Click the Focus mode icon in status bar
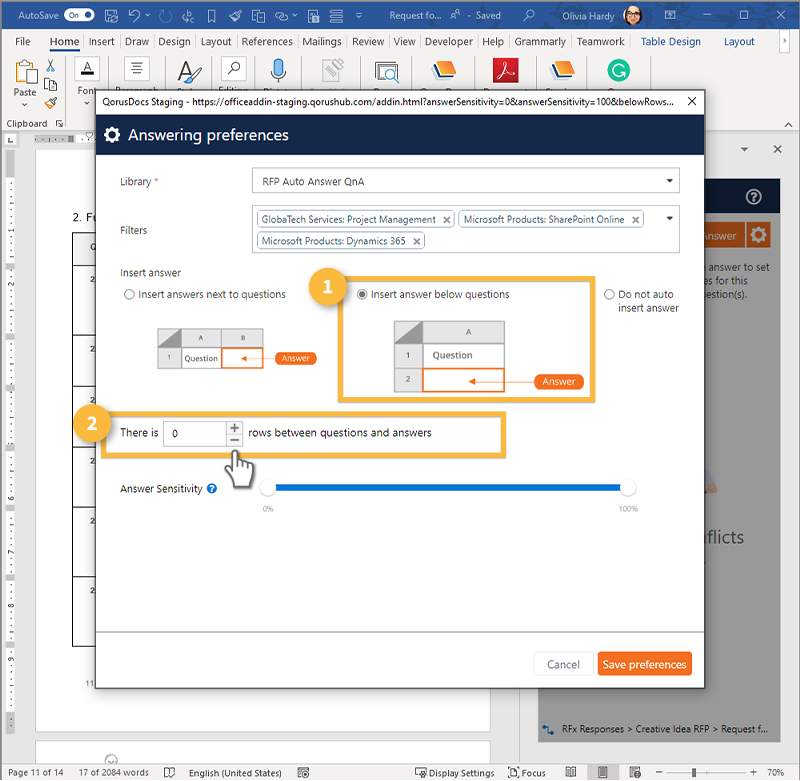 527,772
